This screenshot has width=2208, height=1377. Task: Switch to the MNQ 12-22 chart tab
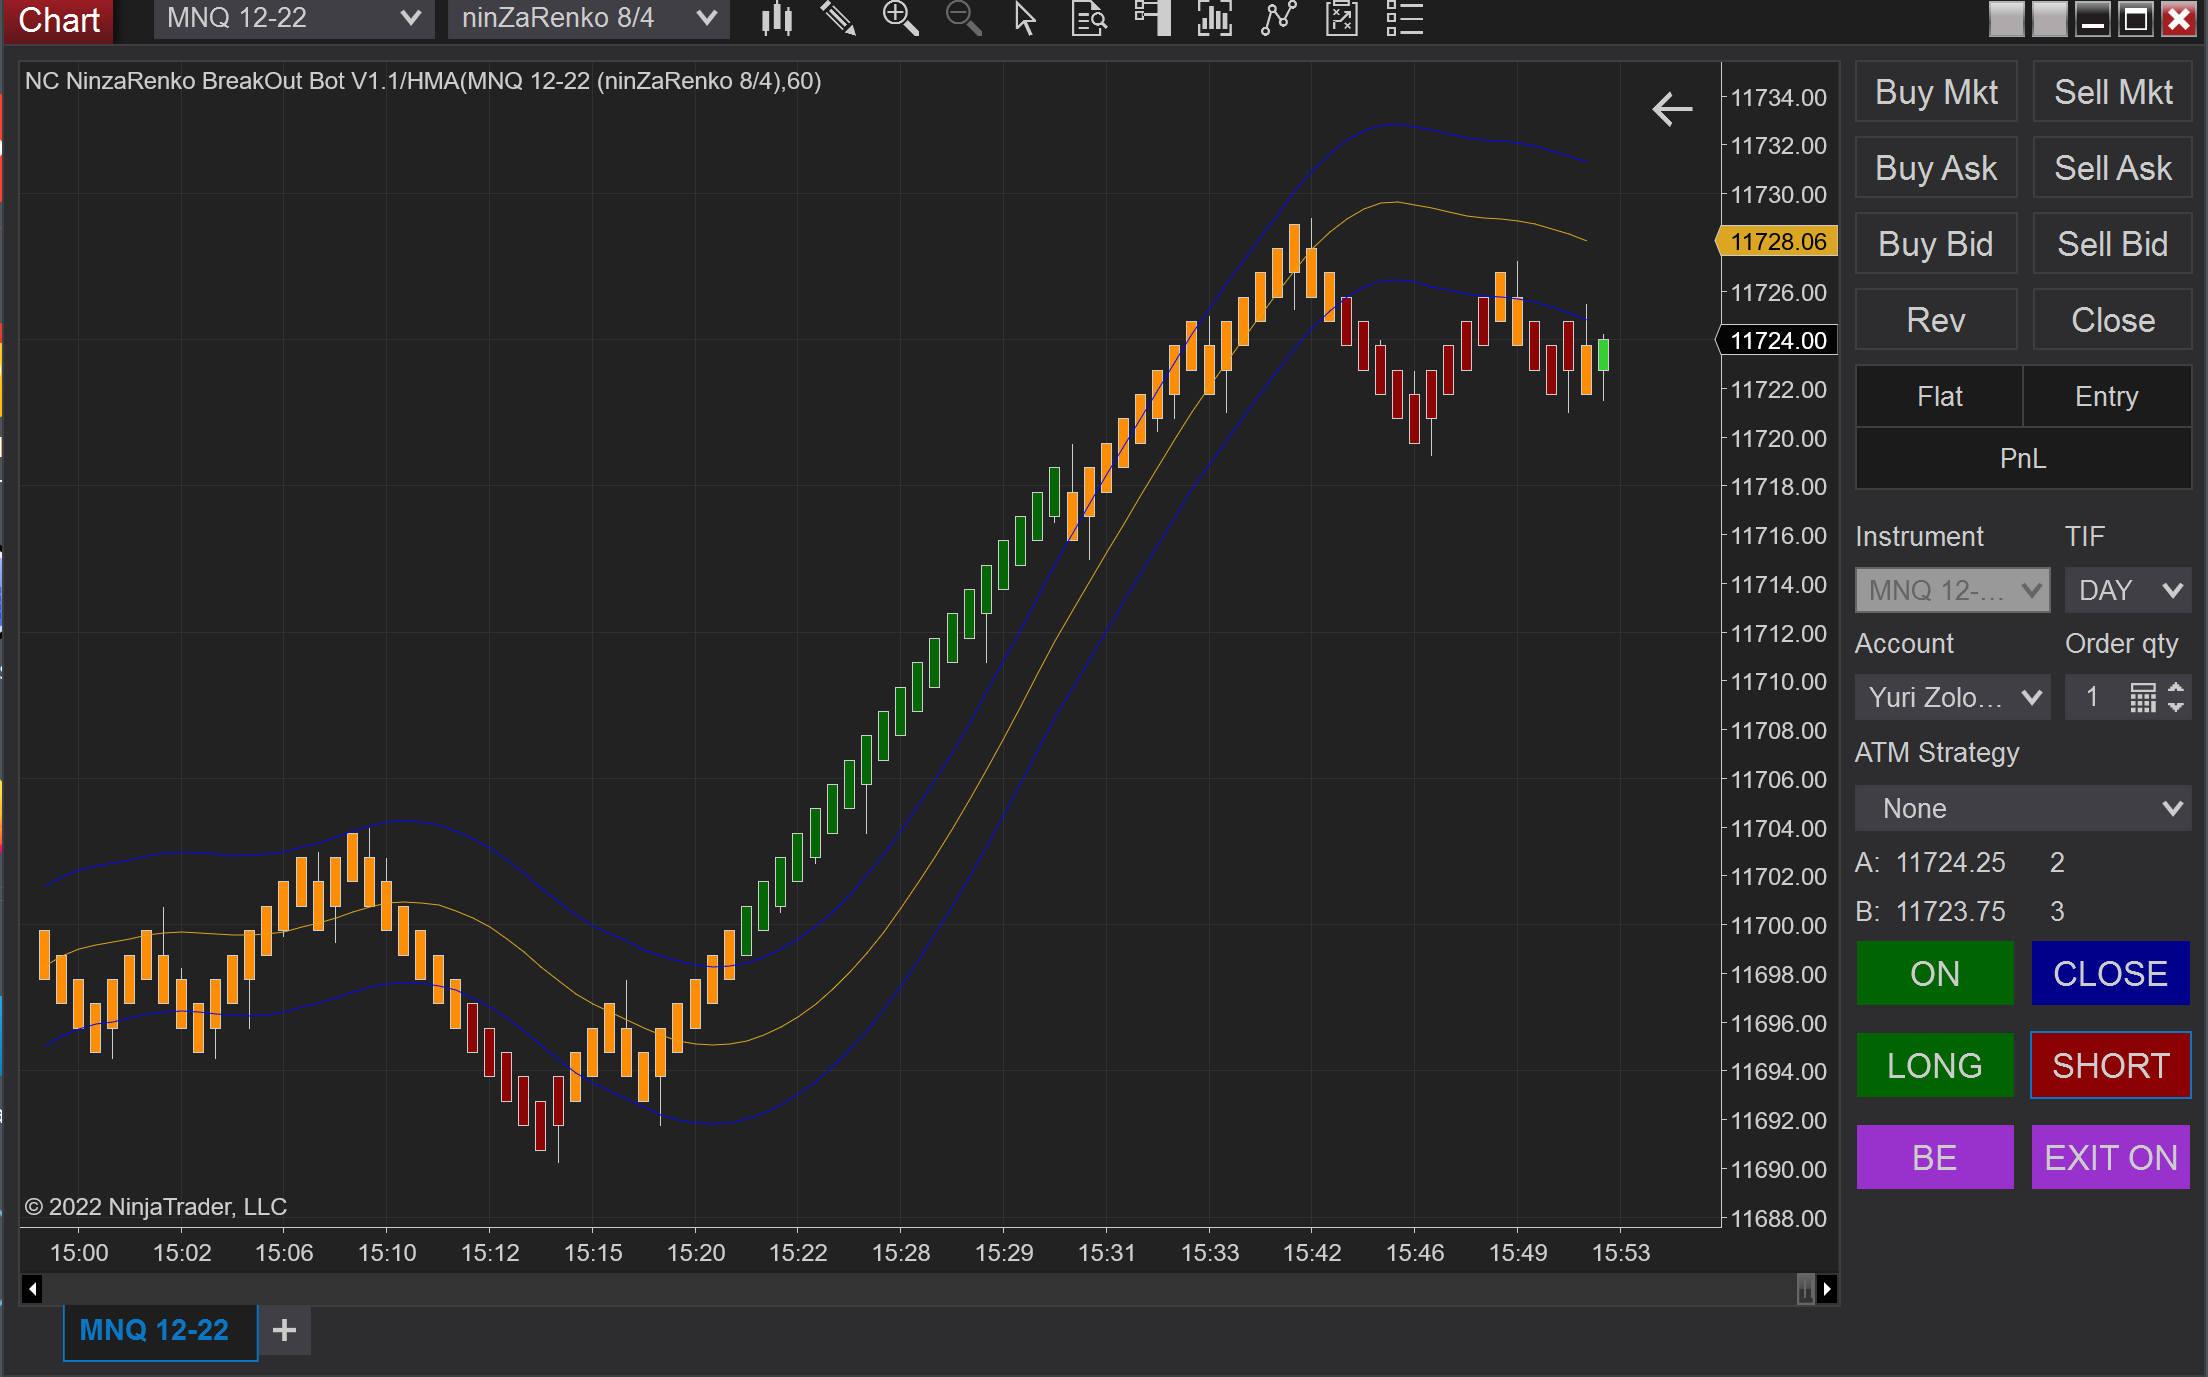[158, 1331]
